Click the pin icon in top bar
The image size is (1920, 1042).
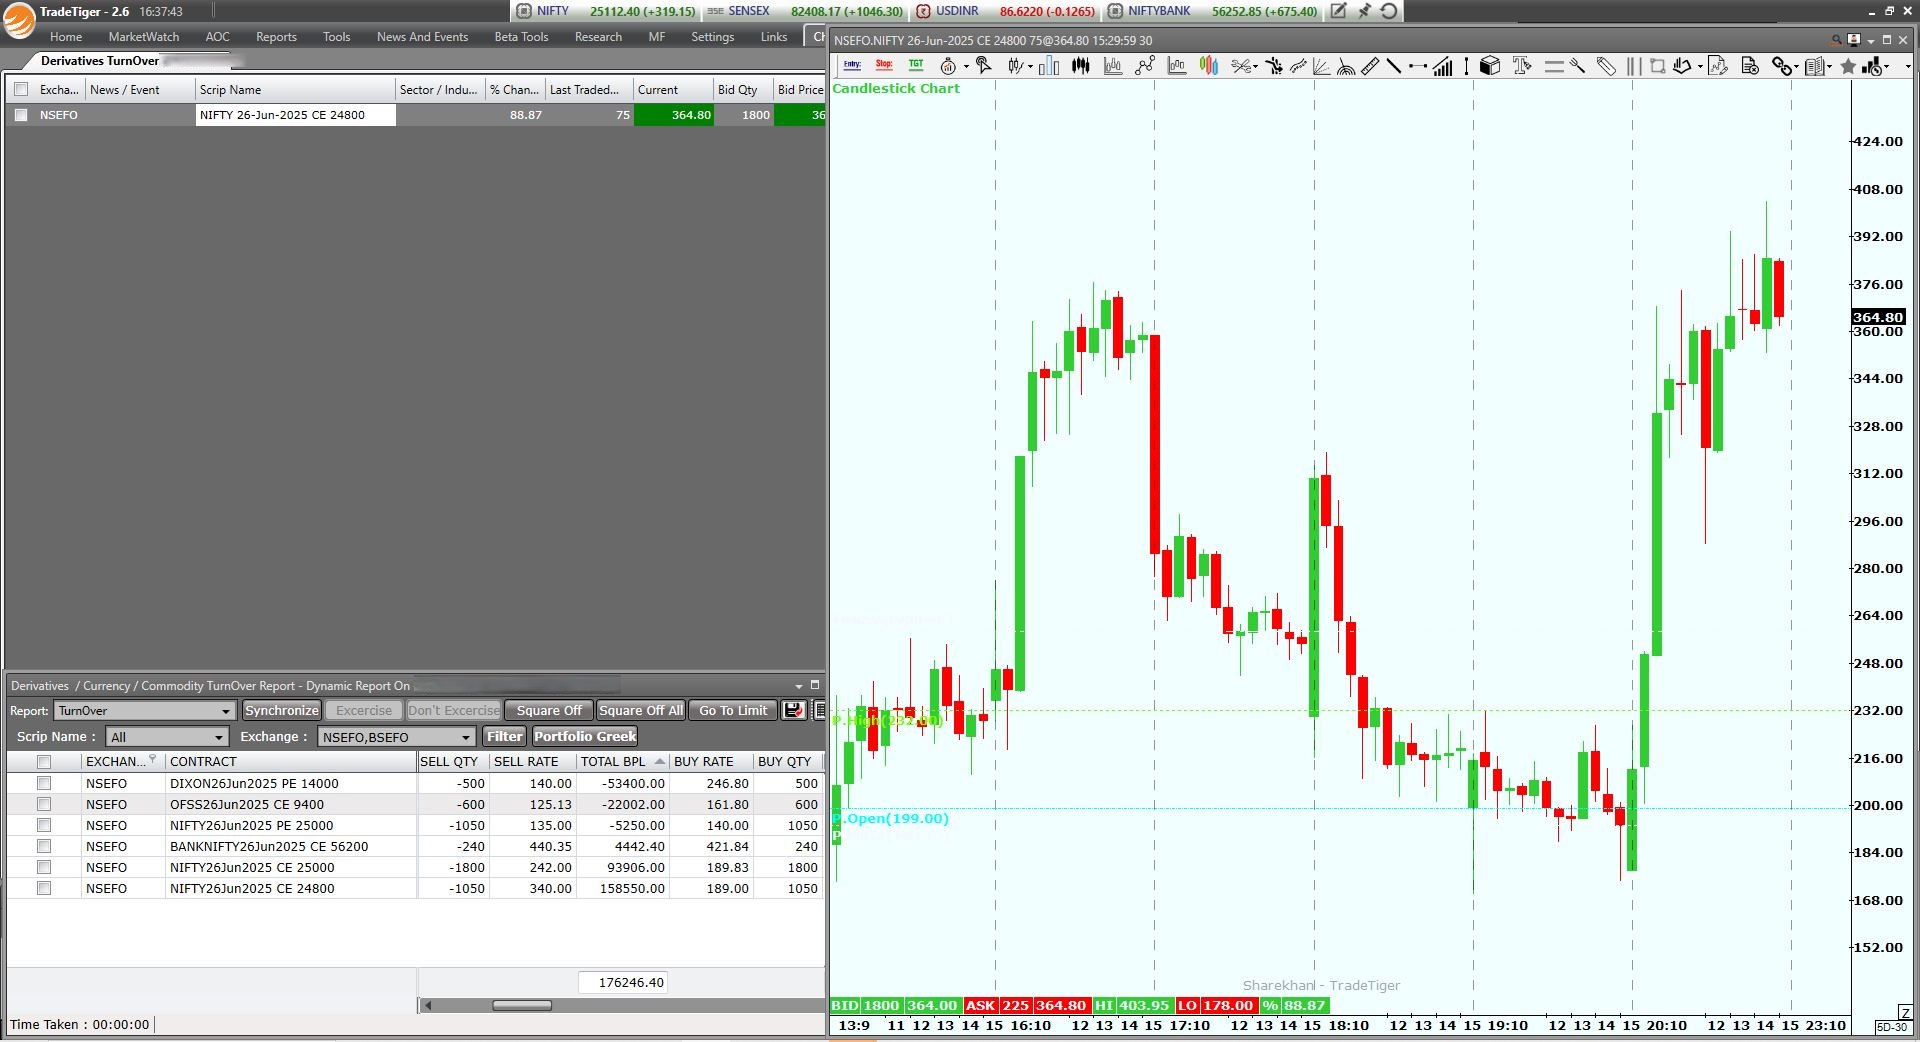tap(1364, 11)
